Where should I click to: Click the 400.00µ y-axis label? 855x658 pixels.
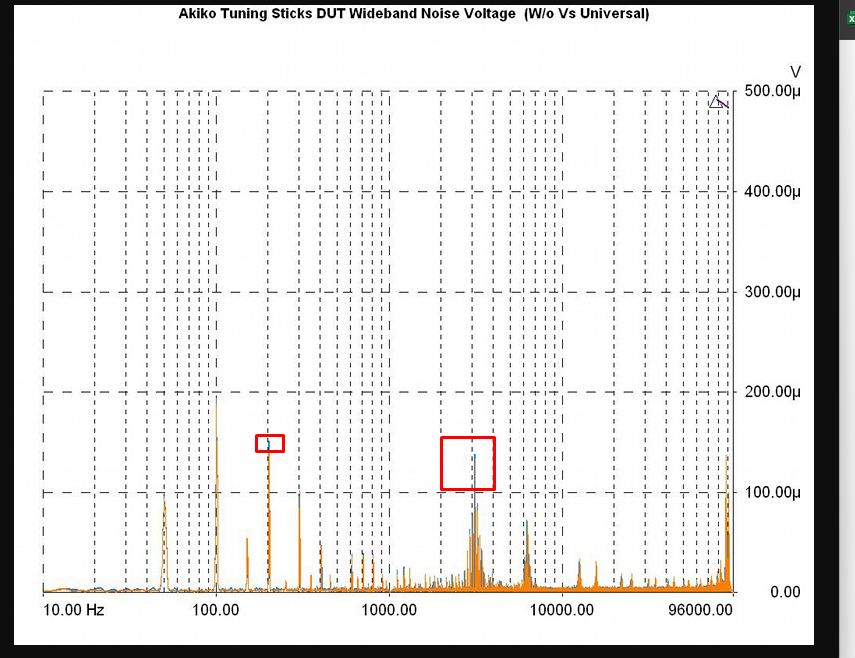click(772, 191)
